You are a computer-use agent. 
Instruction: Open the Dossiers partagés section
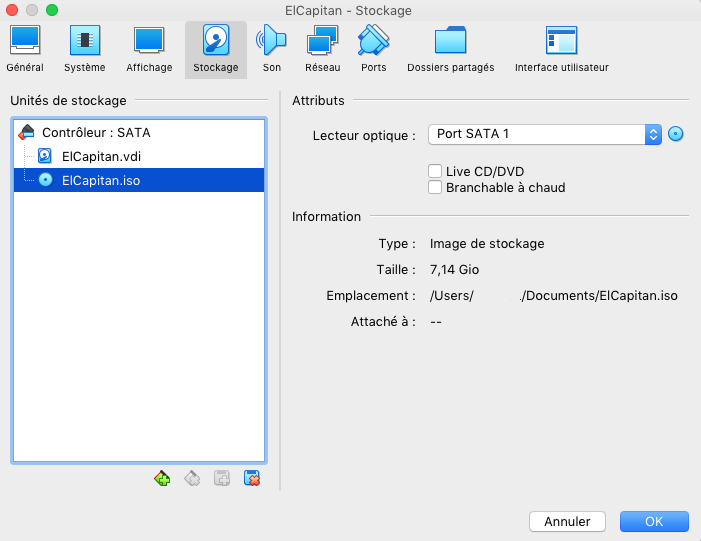point(451,49)
